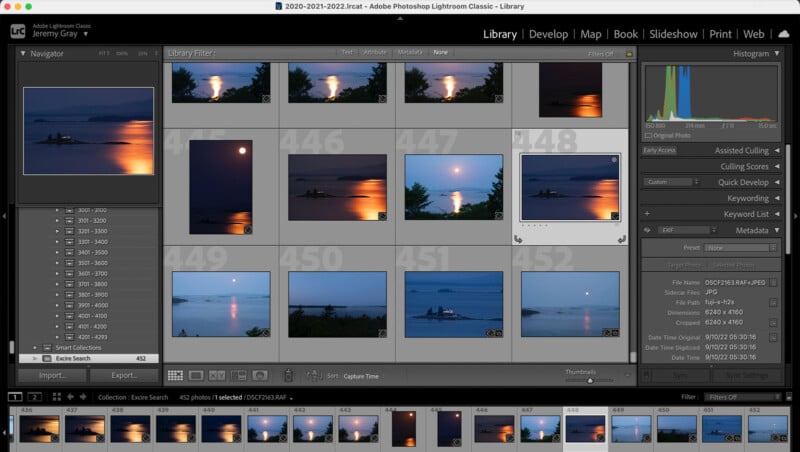Expand the Keyword List panel
This screenshot has height=452, width=800.
[777, 214]
